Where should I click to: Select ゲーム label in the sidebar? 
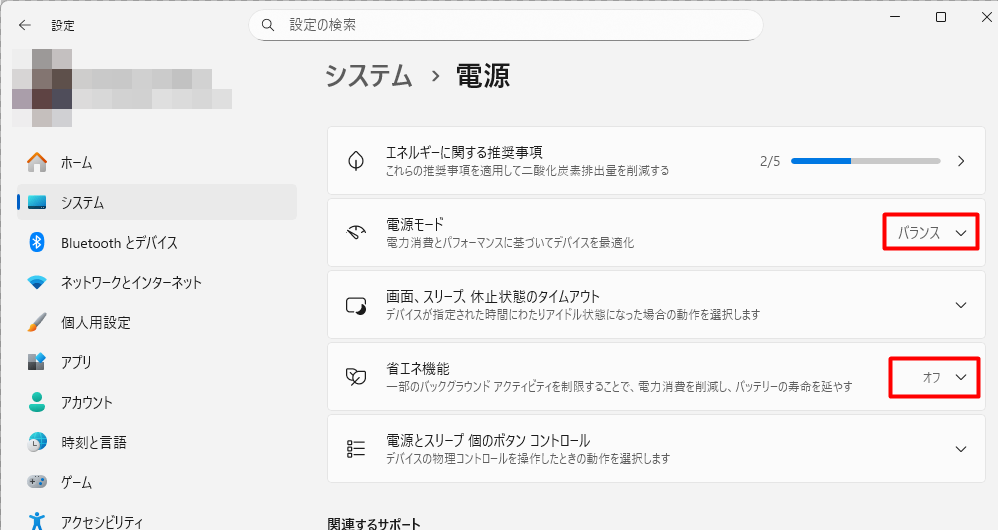click(x=76, y=482)
